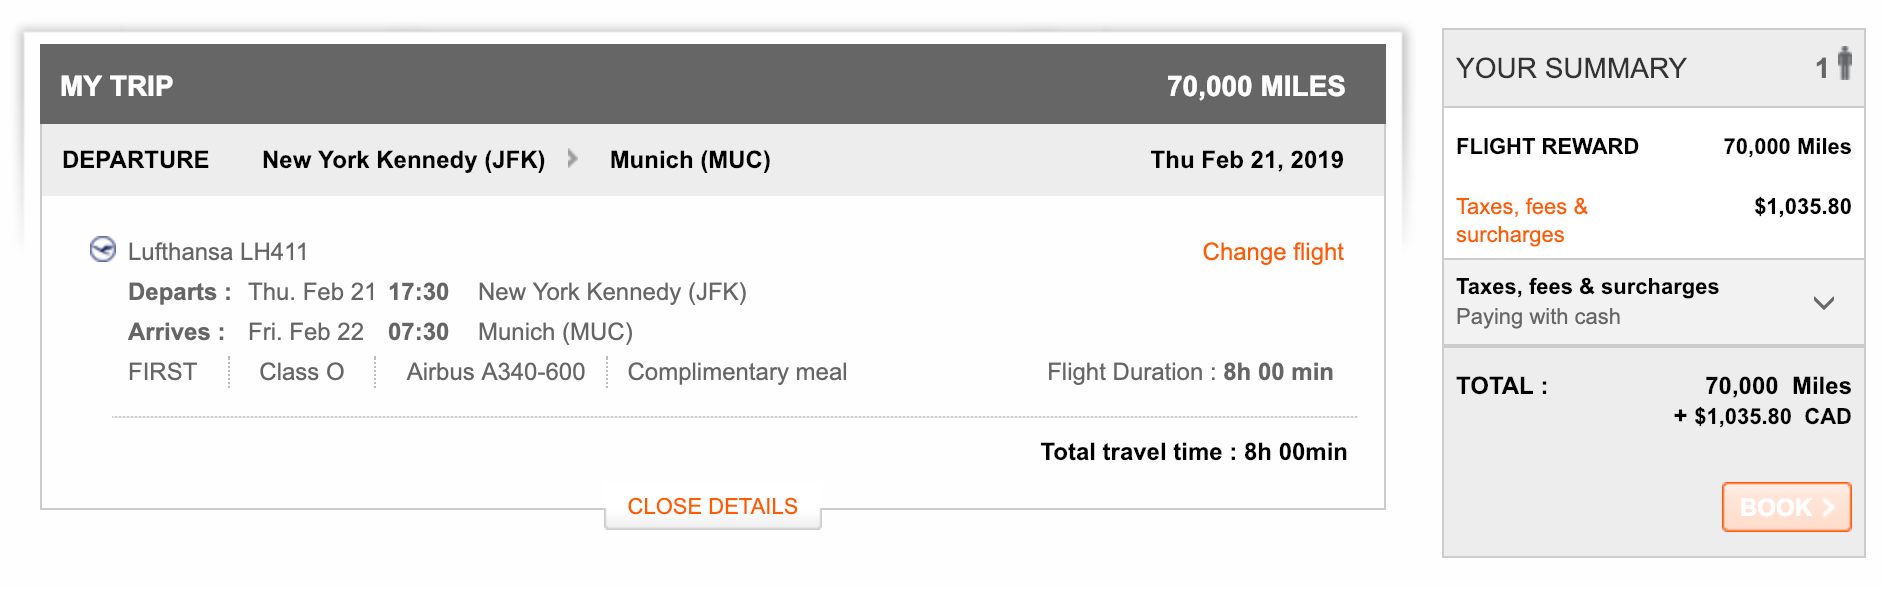Image resolution: width=1884 pixels, height=592 pixels.
Task: Click the 70,000 MILES header amount
Action: 1255,86
